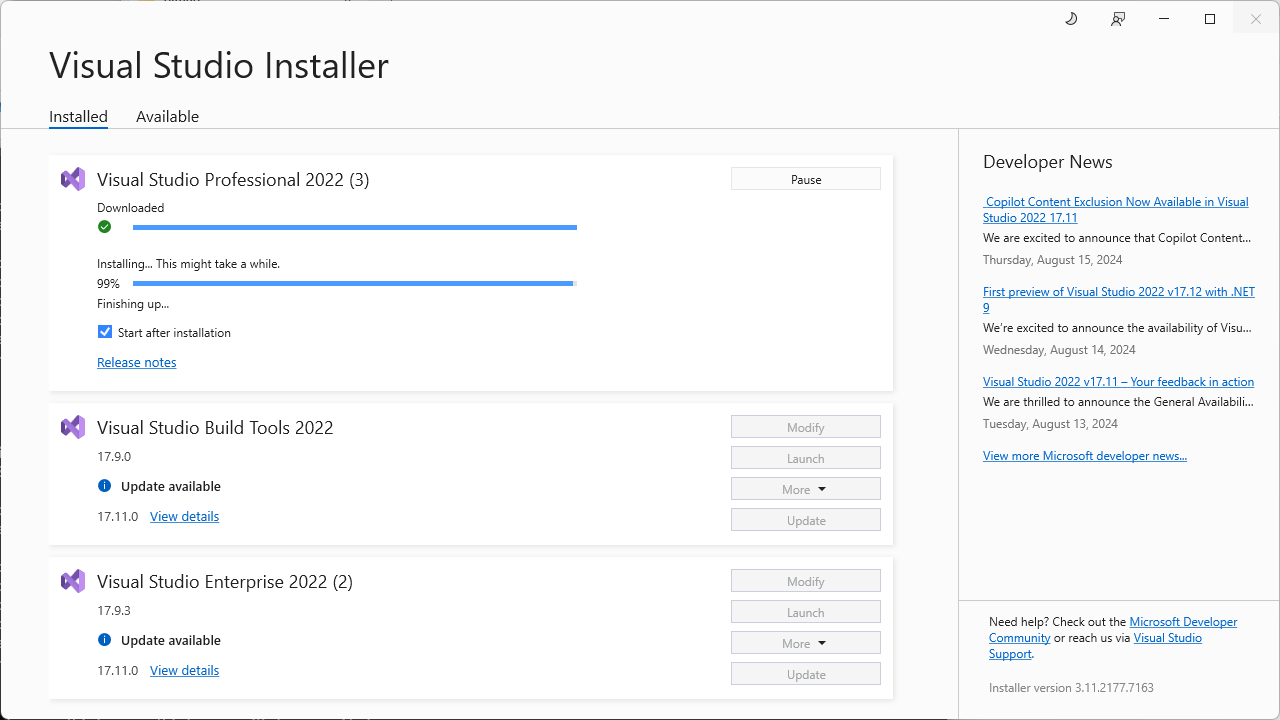Click Build Tools version 17.9.0 text
Screen dimensions: 1280x720
[114, 456]
